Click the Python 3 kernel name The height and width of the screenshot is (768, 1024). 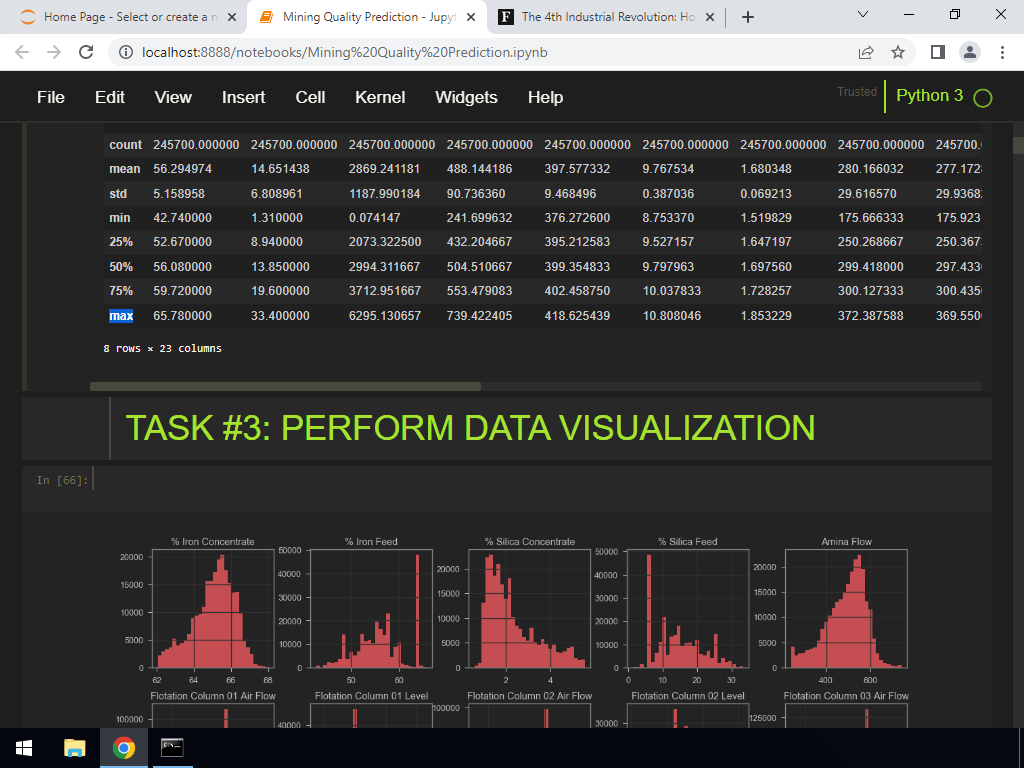(x=927, y=96)
